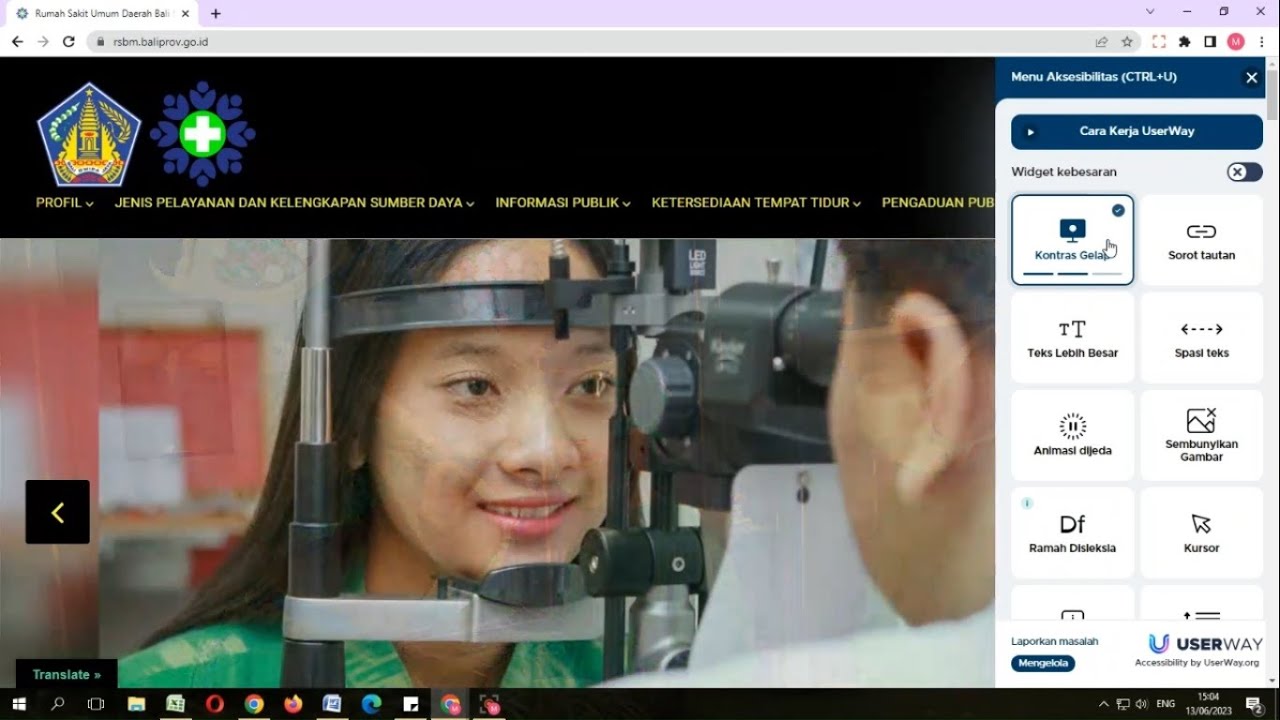The height and width of the screenshot is (720, 1280).
Task: Launch Opera from the taskbar
Action: click(214, 704)
